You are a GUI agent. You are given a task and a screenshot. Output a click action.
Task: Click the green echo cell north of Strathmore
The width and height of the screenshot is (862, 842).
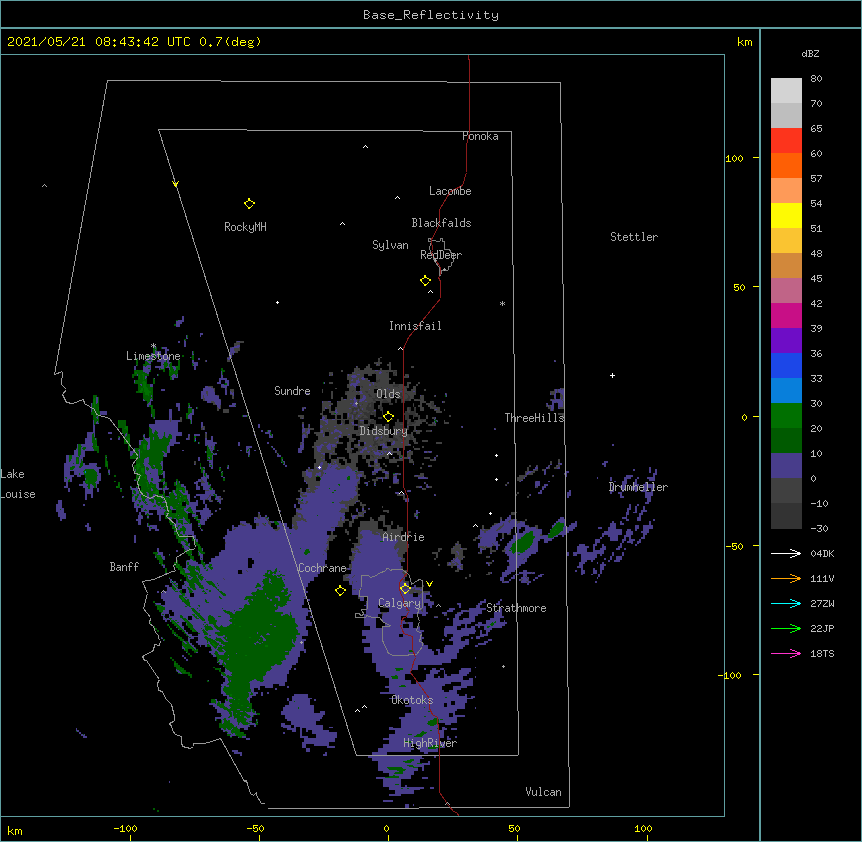[522, 542]
